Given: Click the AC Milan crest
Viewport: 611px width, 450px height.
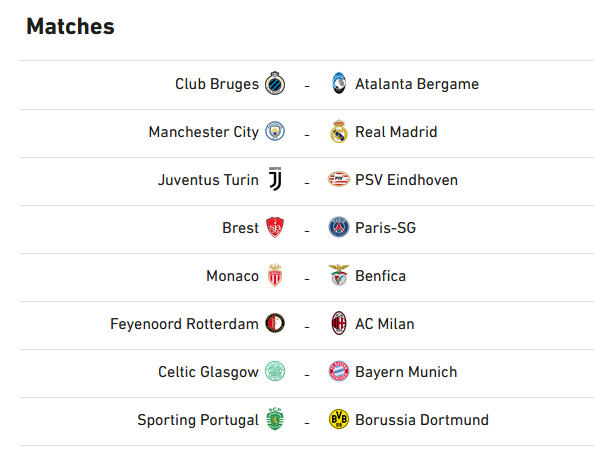Looking at the screenshot, I should click(339, 323).
